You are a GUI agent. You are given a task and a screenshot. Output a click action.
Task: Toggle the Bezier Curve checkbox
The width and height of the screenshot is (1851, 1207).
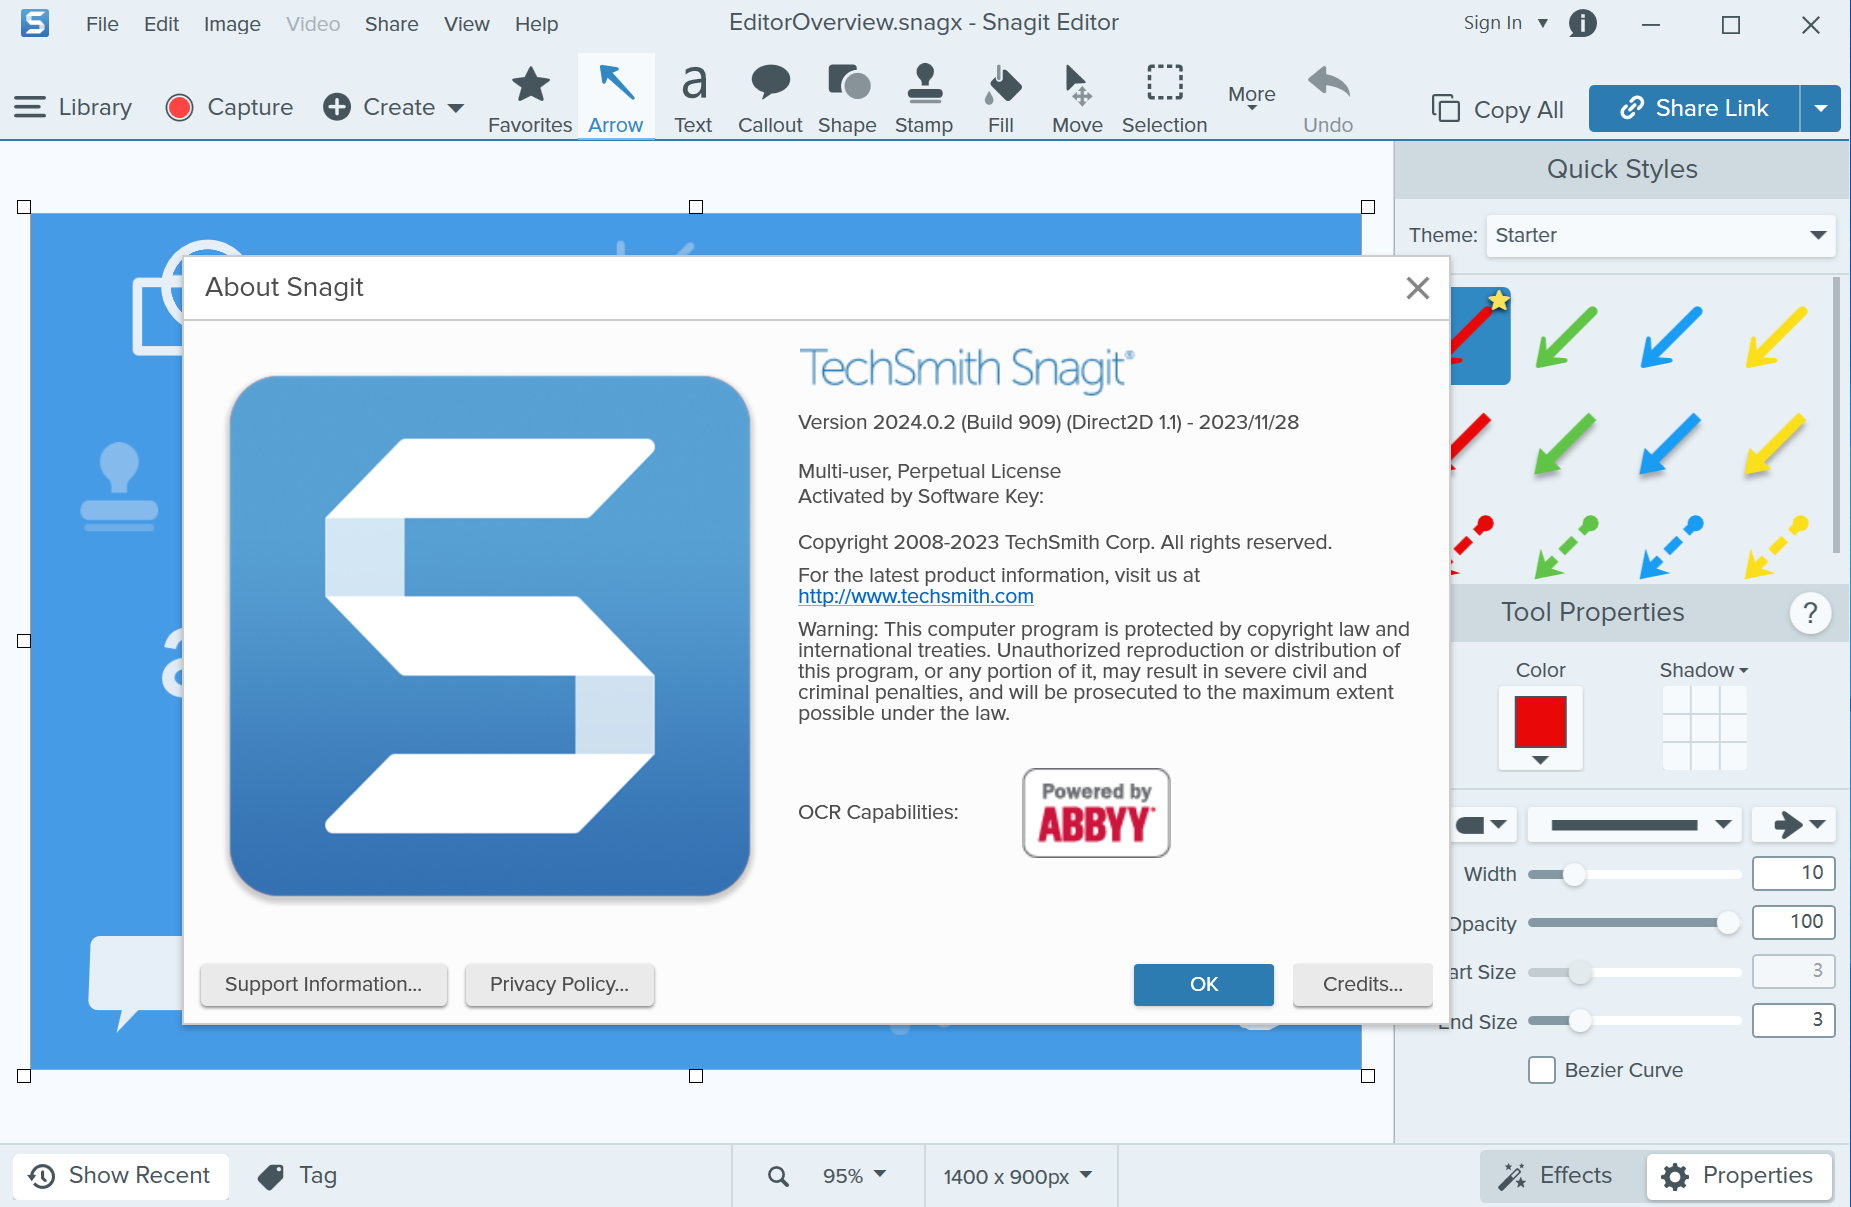[1542, 1070]
